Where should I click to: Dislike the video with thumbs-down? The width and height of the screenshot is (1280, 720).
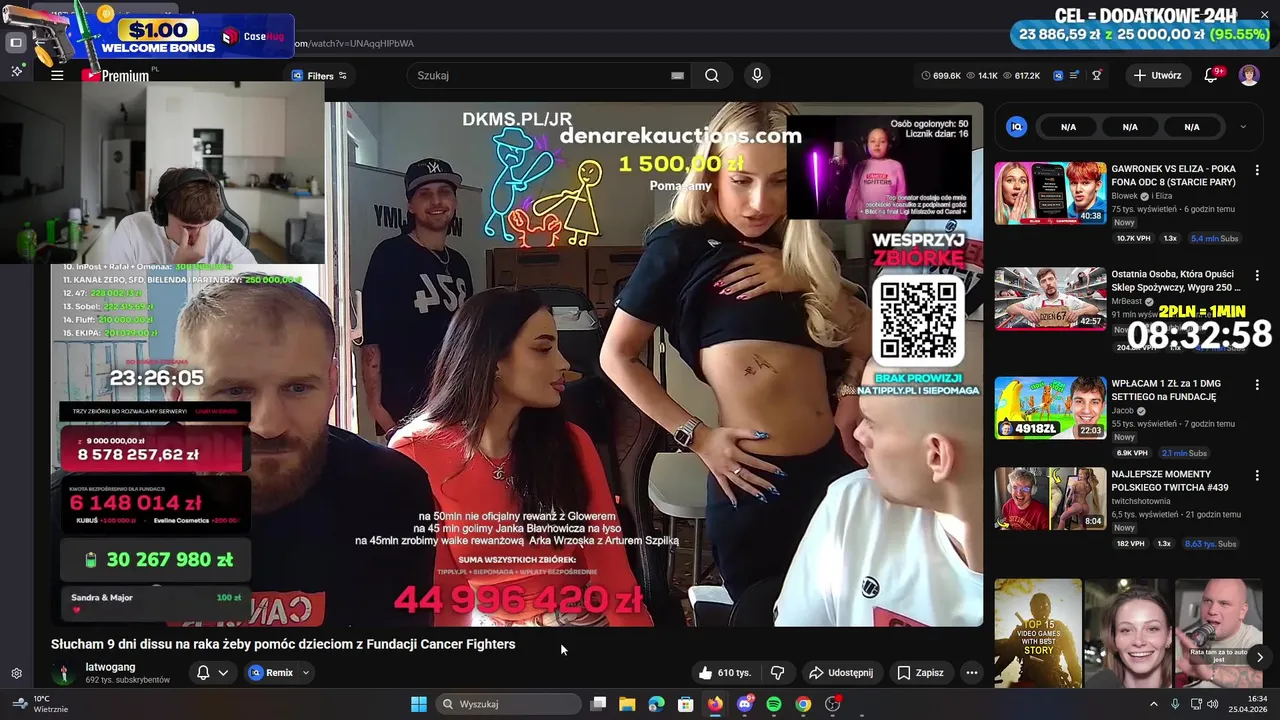(x=777, y=673)
